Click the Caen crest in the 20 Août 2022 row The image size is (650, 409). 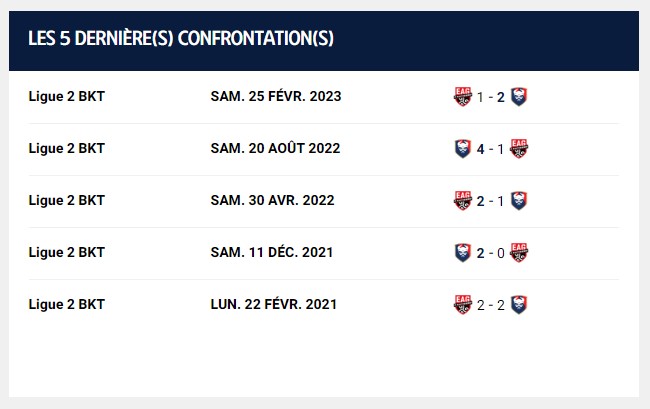(x=463, y=149)
